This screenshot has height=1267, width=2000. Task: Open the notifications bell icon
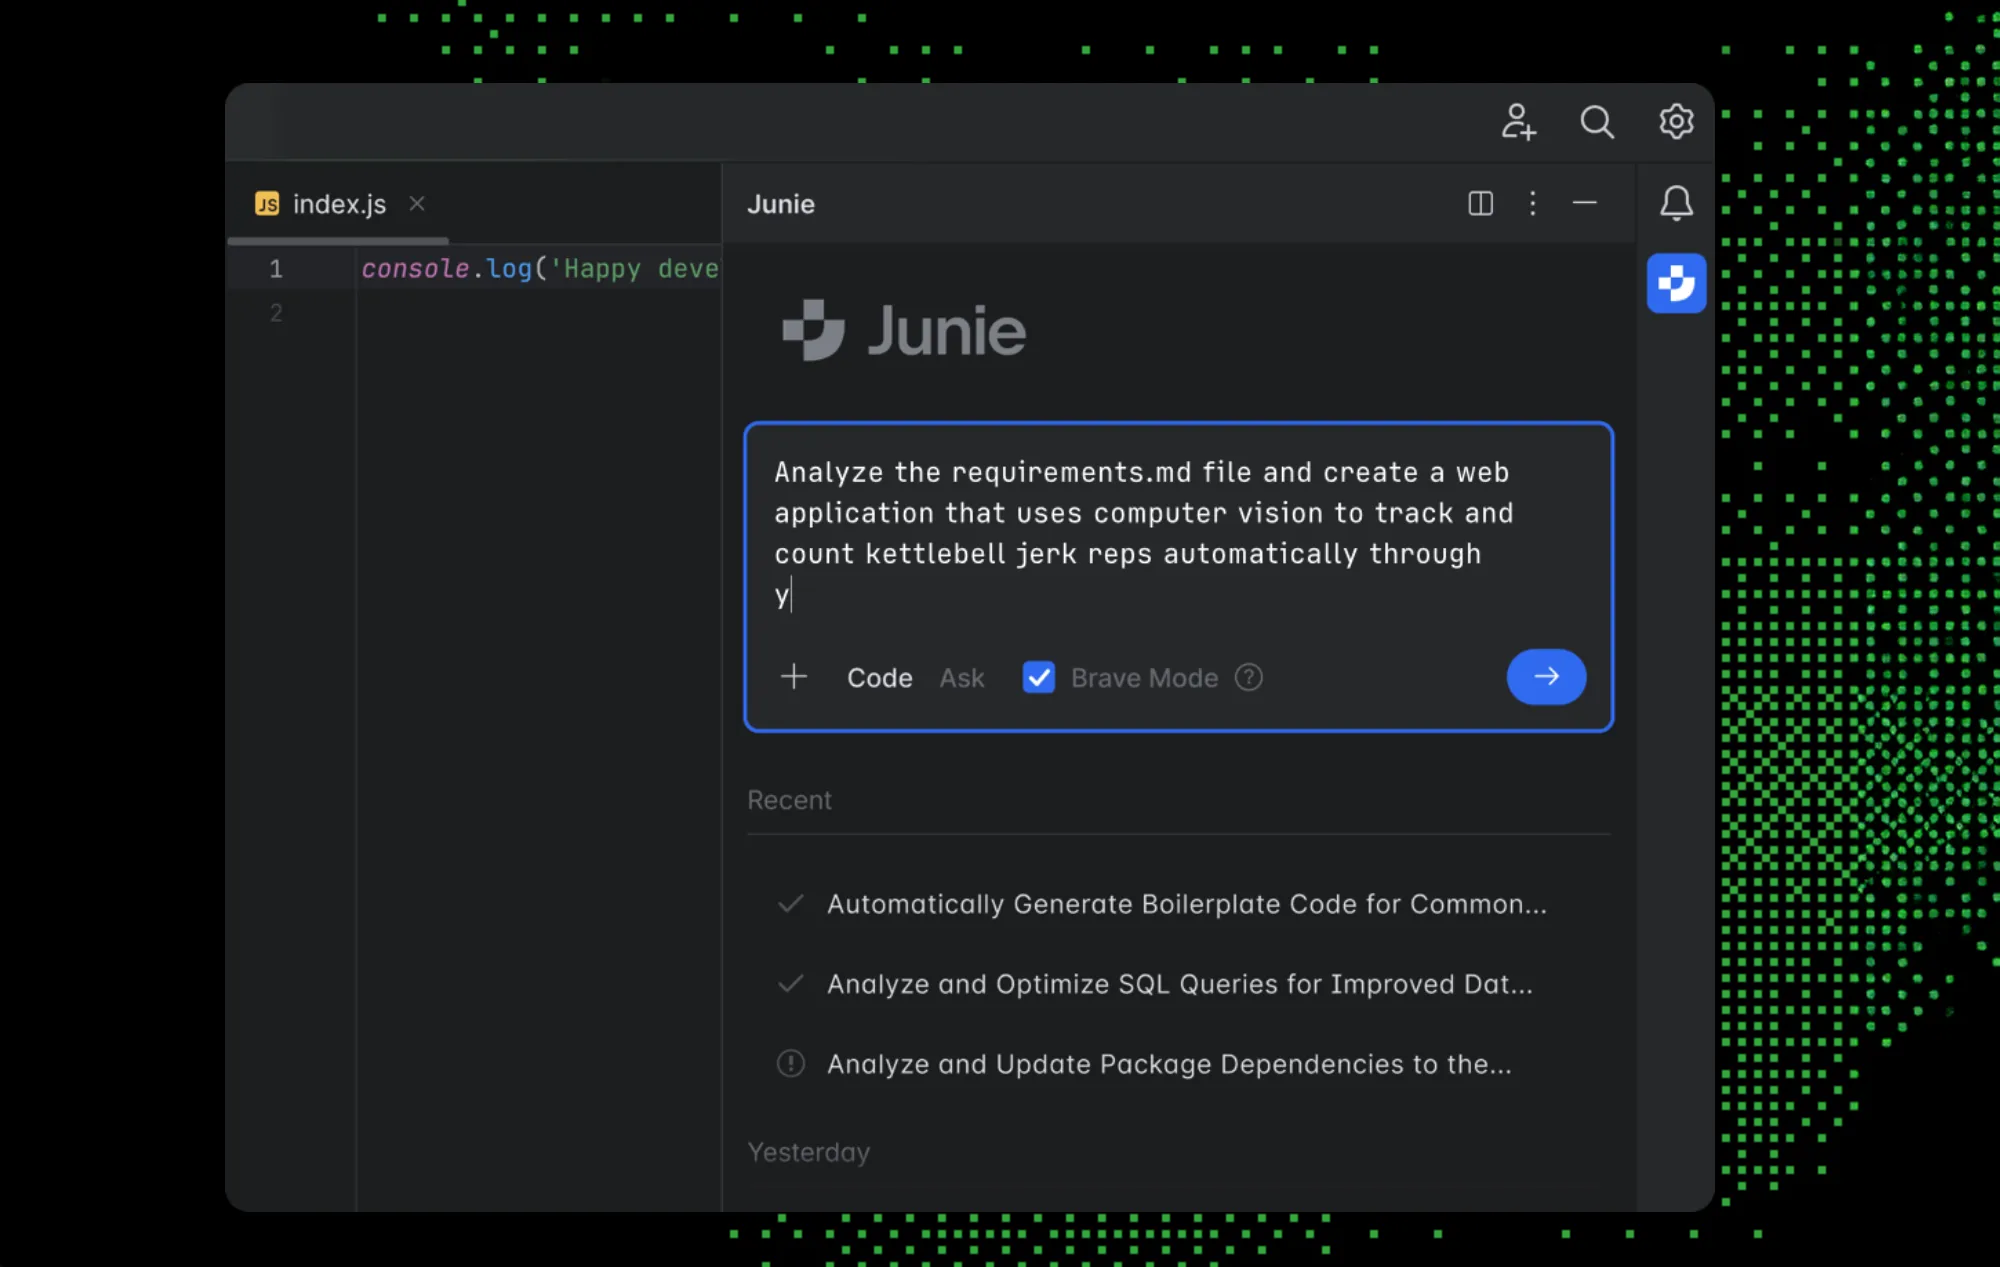tap(1676, 203)
